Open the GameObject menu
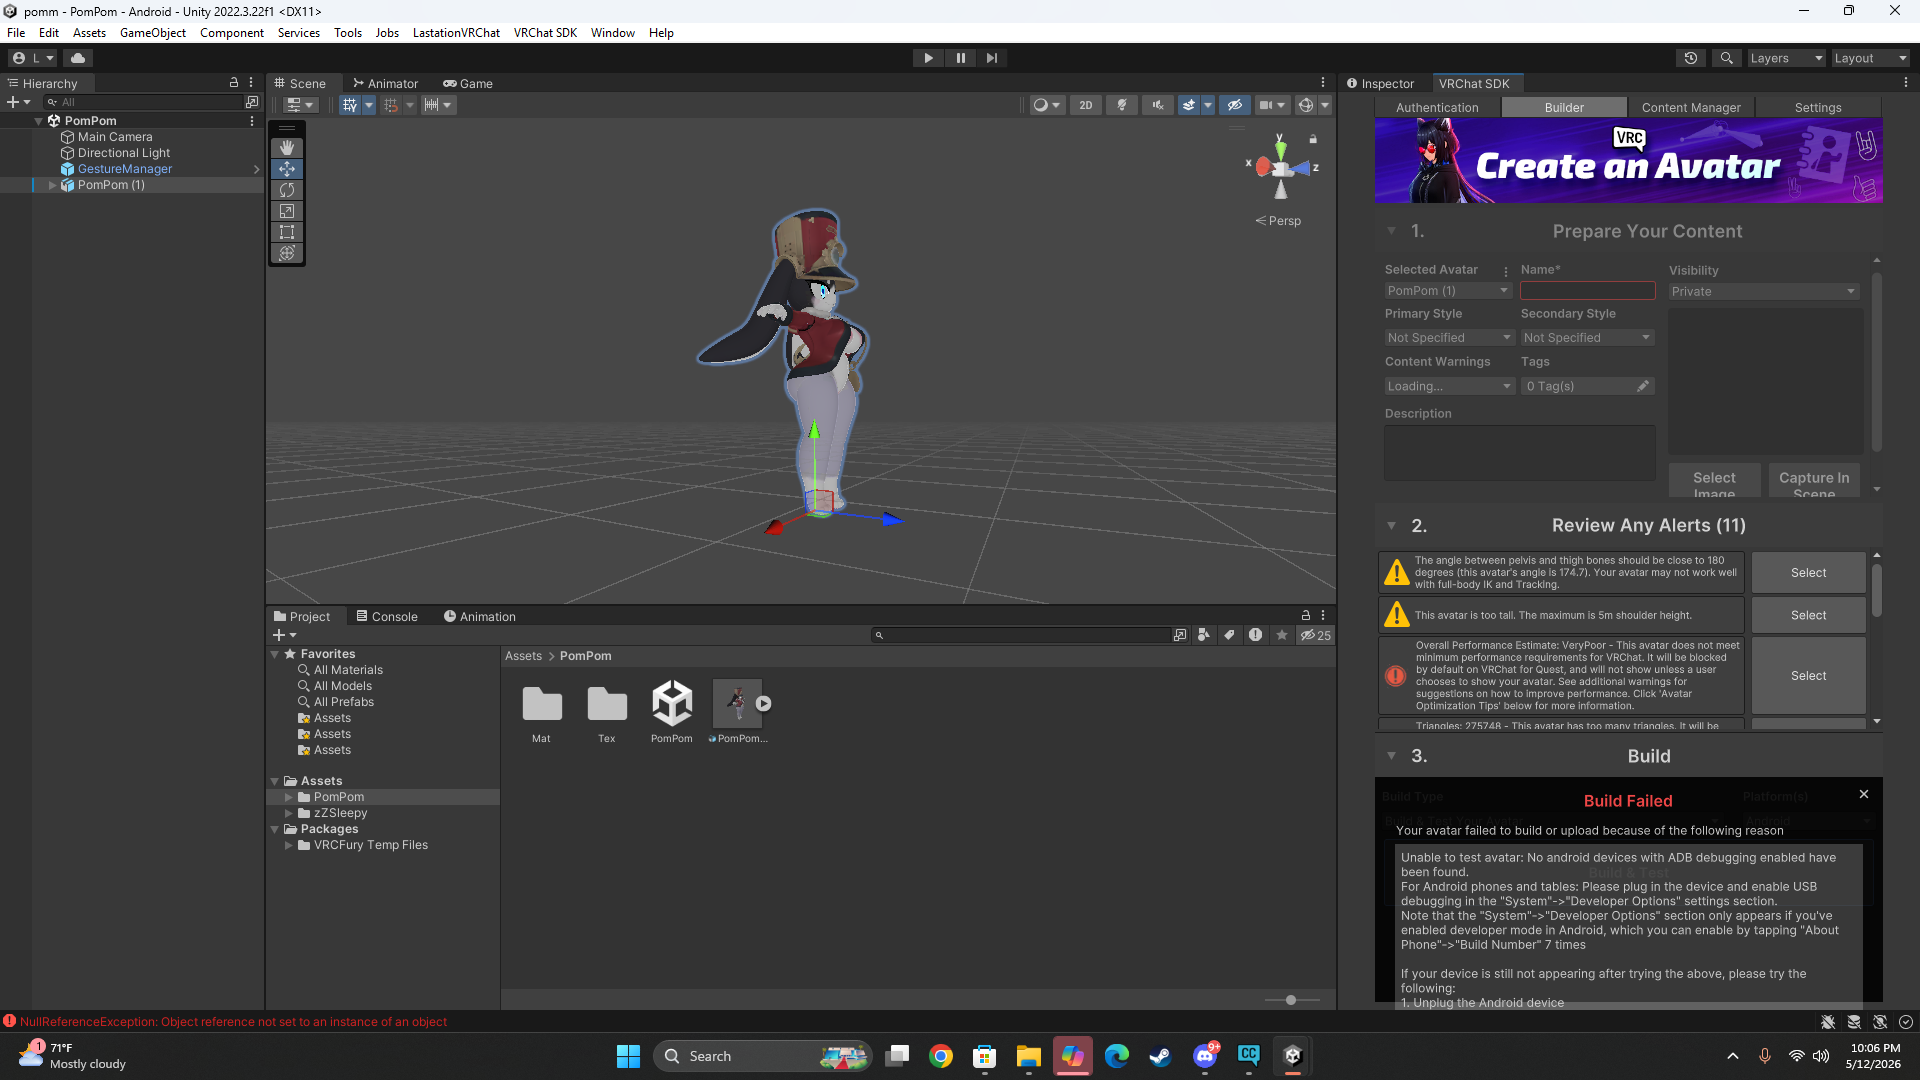The width and height of the screenshot is (1920, 1080). (x=153, y=33)
